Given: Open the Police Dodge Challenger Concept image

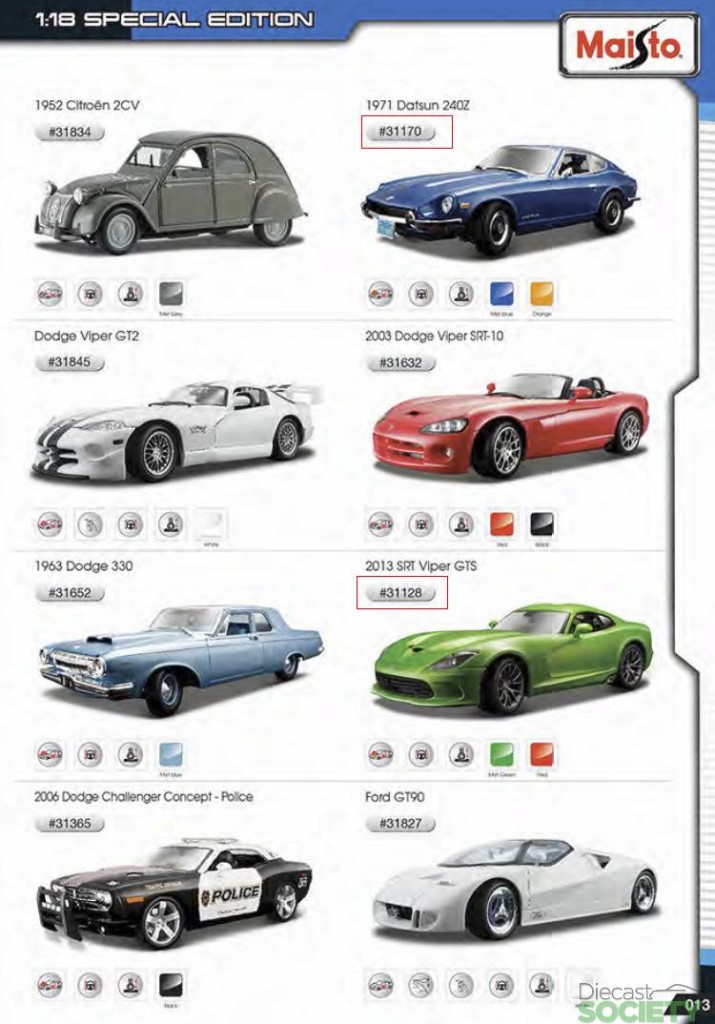Looking at the screenshot, I should pyautogui.click(x=175, y=890).
